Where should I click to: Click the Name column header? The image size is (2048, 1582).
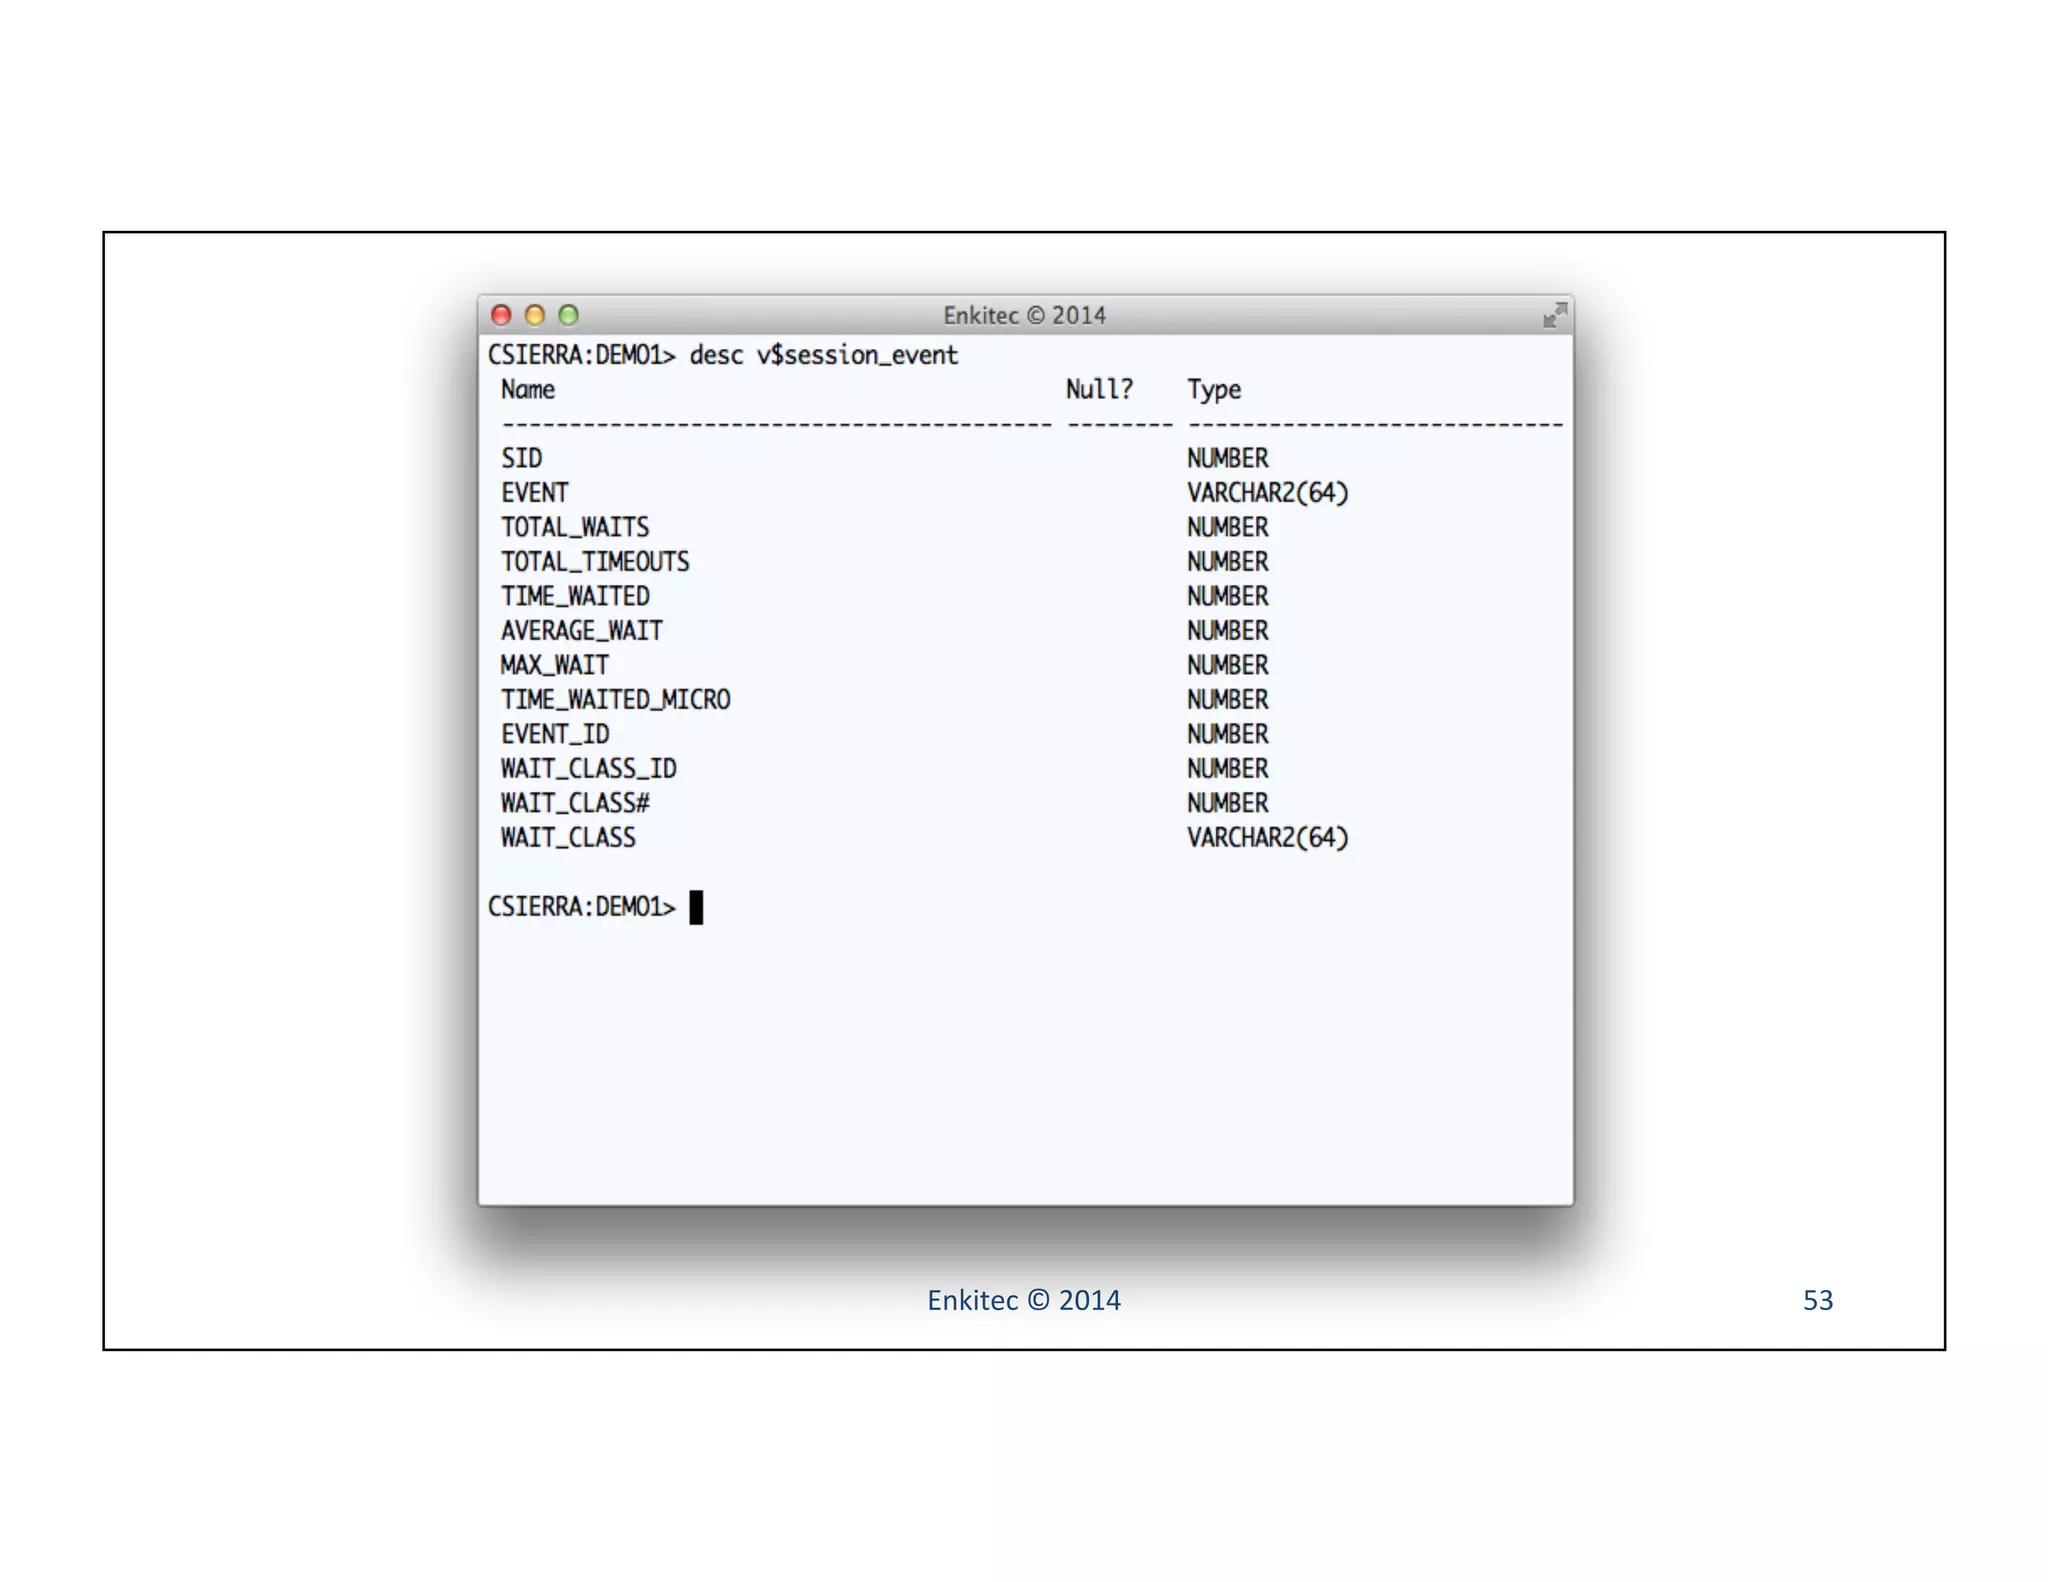click(x=528, y=389)
